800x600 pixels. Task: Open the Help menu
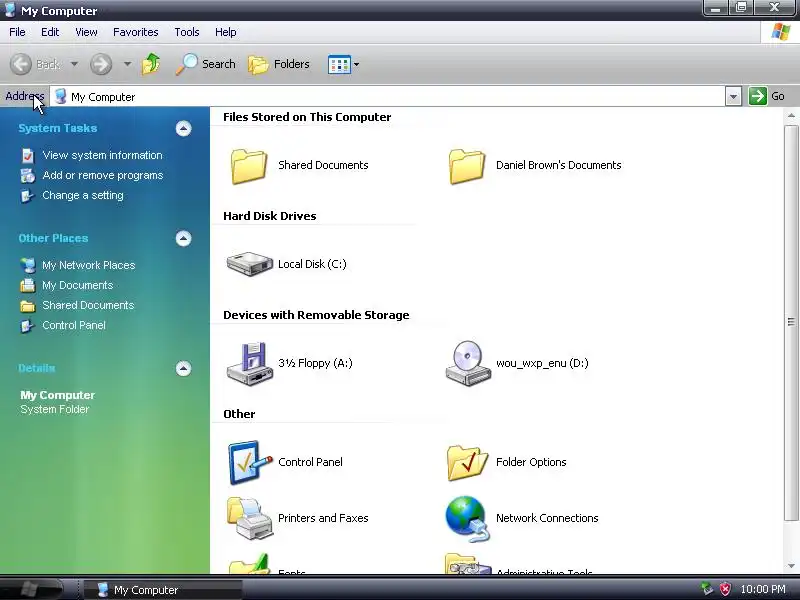pos(226,32)
